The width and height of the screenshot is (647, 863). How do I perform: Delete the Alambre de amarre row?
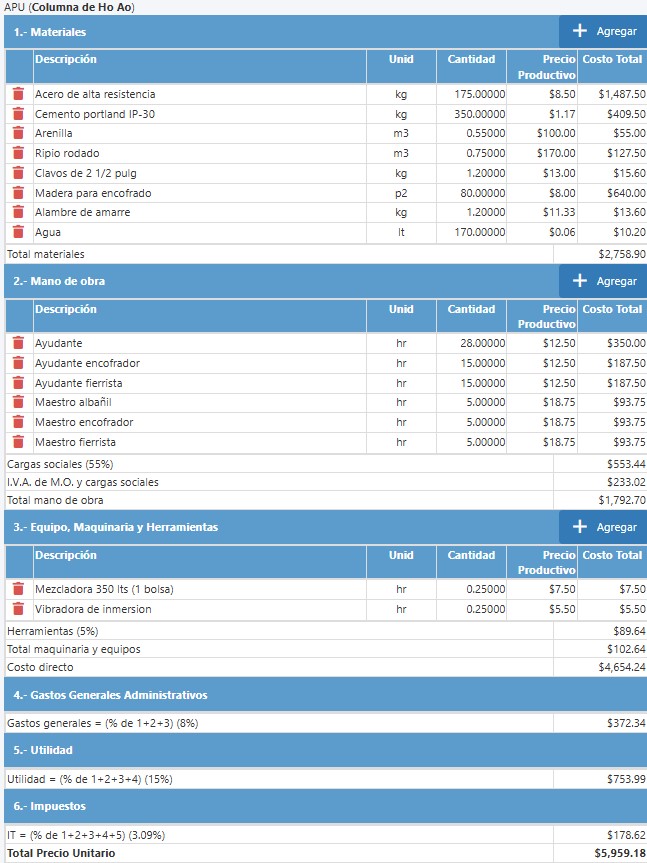click(x=18, y=212)
